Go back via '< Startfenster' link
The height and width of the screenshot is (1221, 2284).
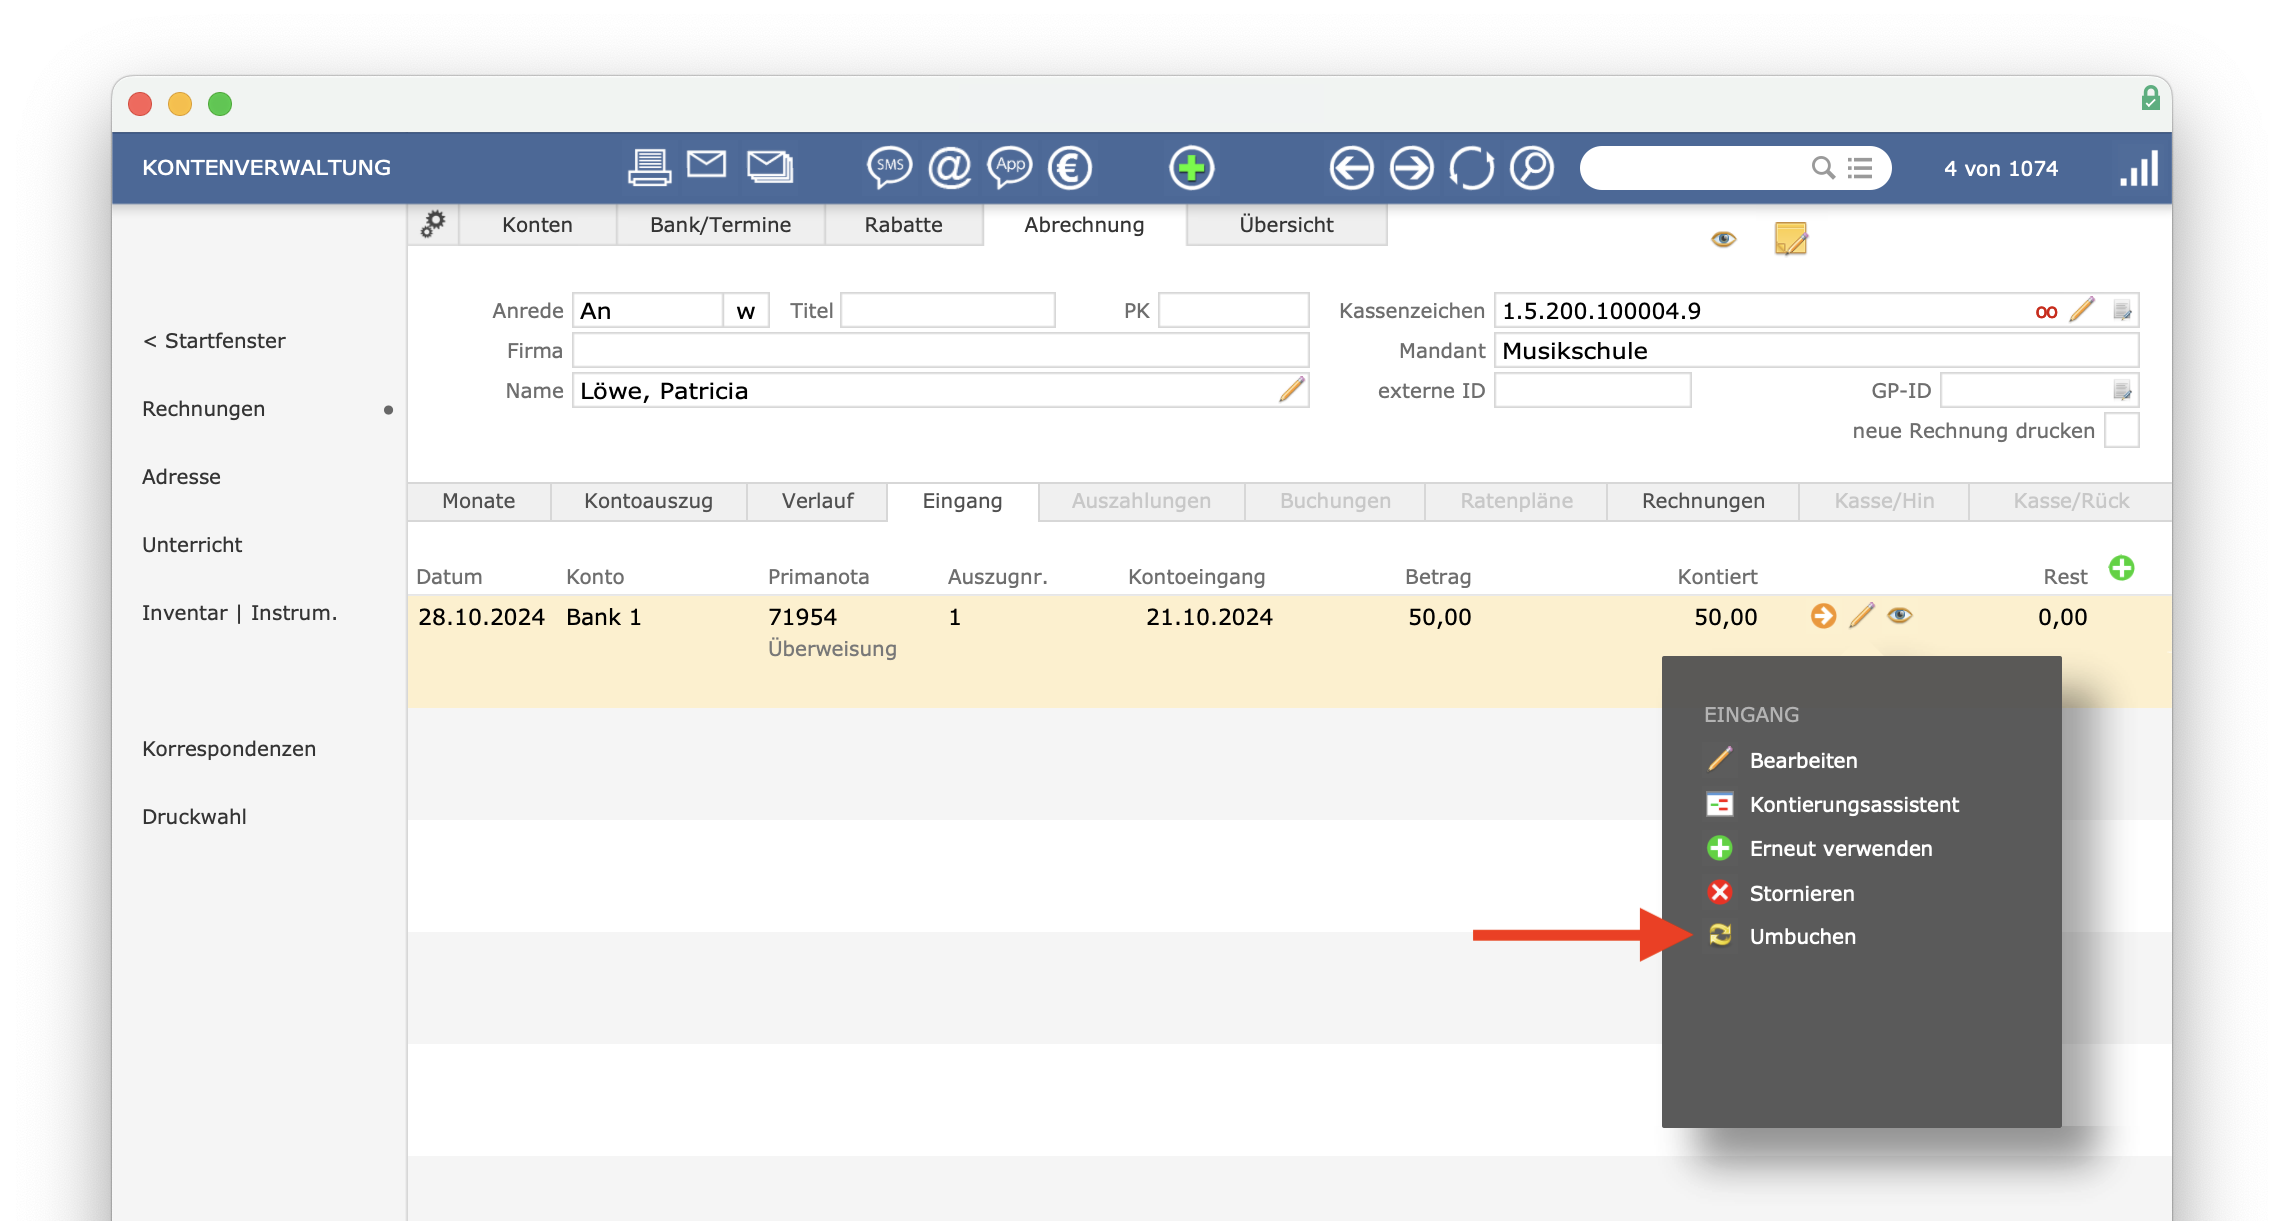(x=214, y=340)
